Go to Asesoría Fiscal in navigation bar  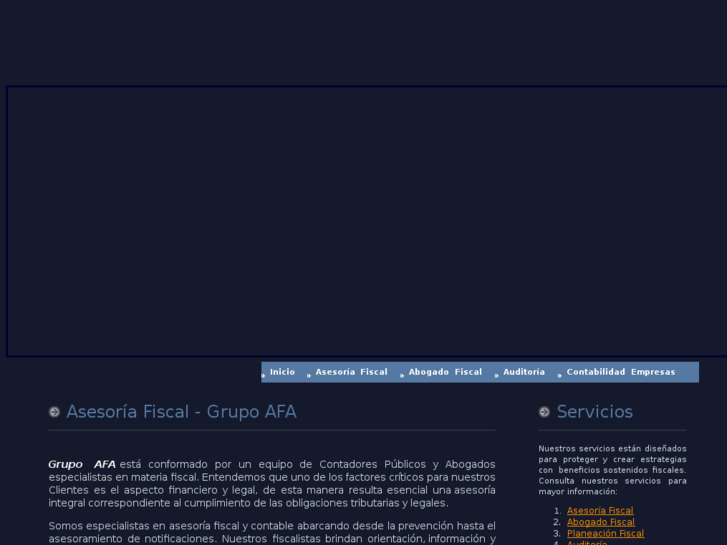351,372
